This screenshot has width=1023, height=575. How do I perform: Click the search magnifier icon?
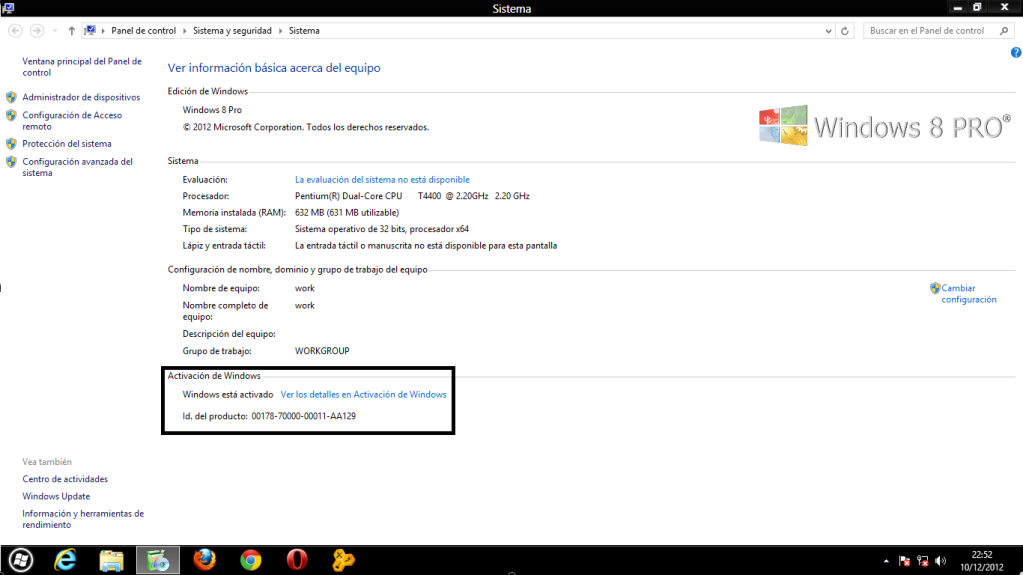pyautogui.click(x=1004, y=31)
